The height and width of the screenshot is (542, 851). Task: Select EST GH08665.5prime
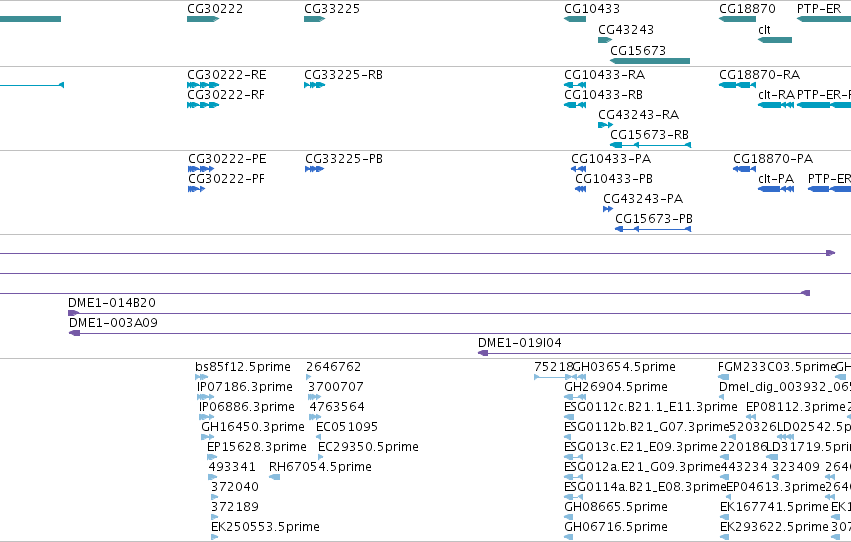point(569,518)
